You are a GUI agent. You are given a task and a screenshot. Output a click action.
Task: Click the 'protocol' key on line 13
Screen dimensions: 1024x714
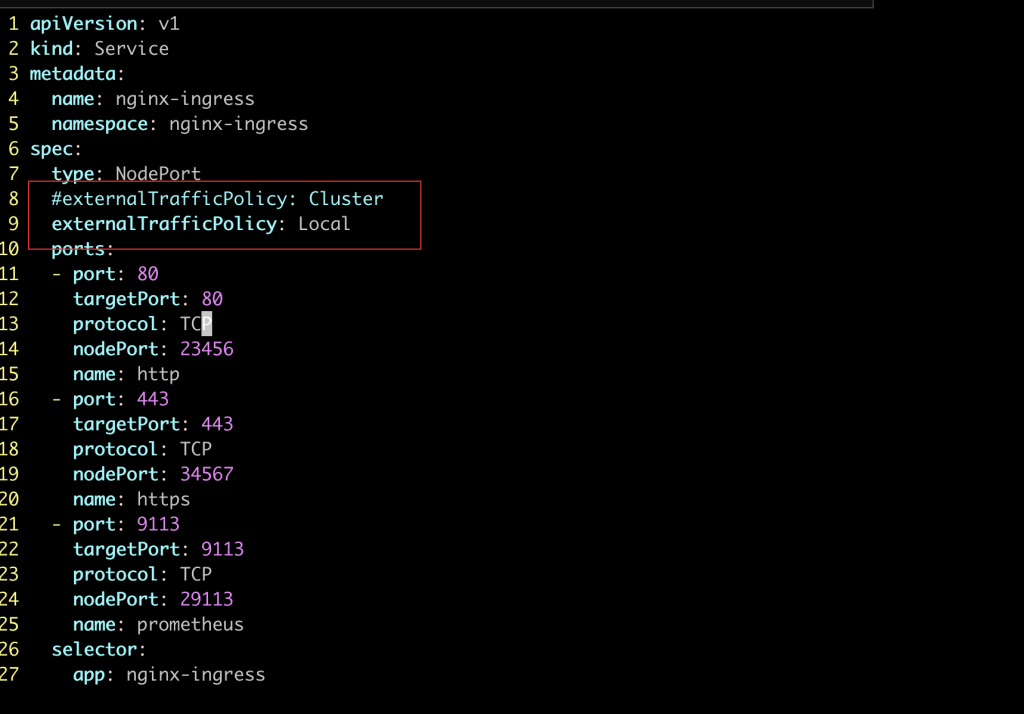tap(116, 324)
